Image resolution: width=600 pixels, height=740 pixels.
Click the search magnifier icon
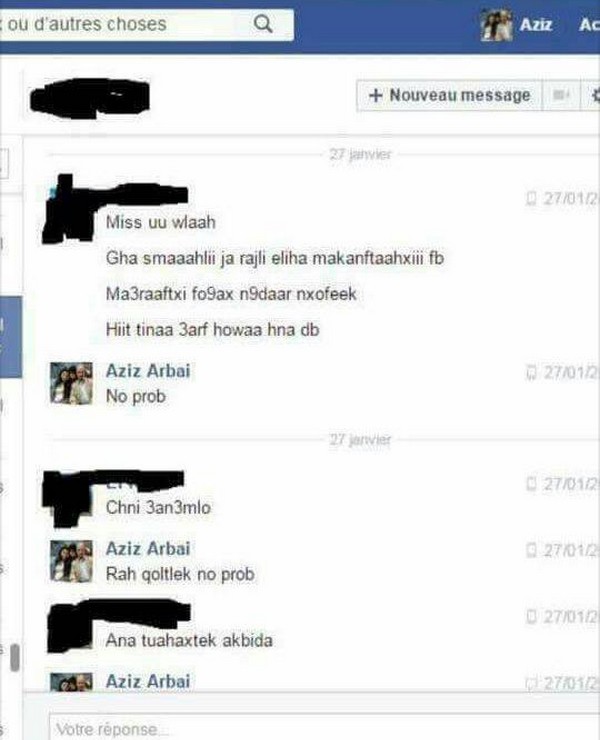click(263, 23)
